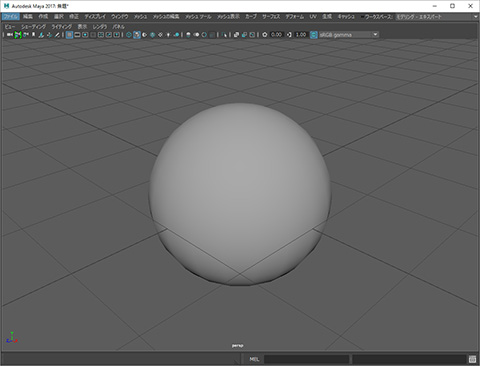Click the X-Ray Joints icon
The height and width of the screenshot is (366, 480).
point(252,35)
